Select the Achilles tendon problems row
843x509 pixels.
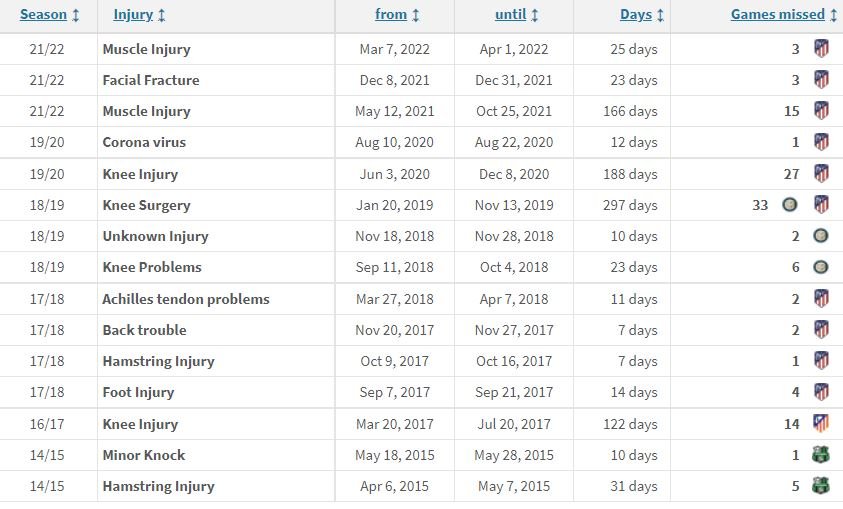(x=422, y=299)
